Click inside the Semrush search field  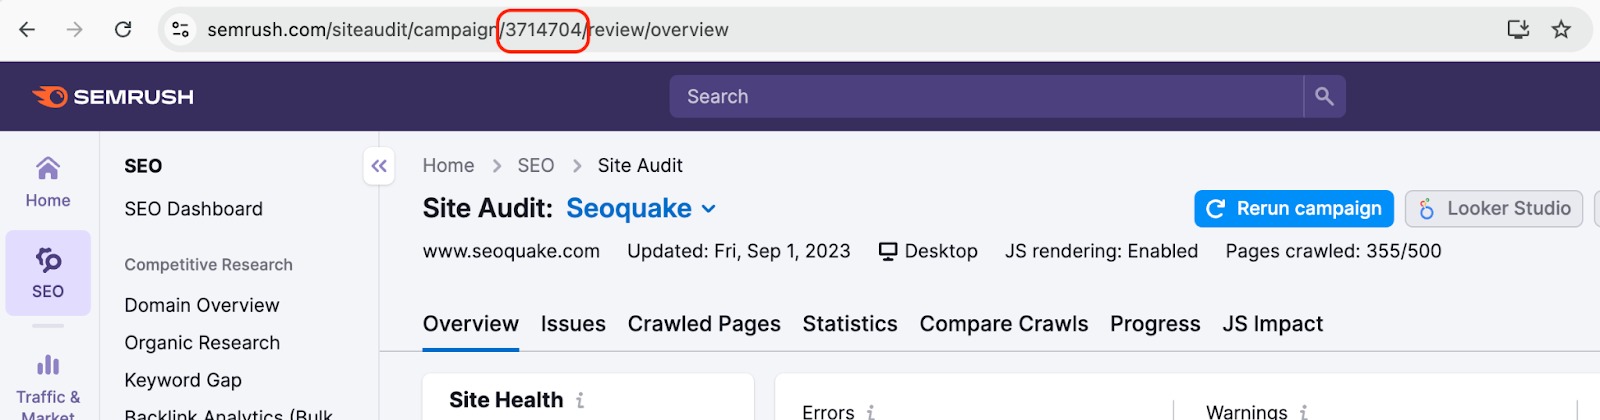(x=987, y=97)
